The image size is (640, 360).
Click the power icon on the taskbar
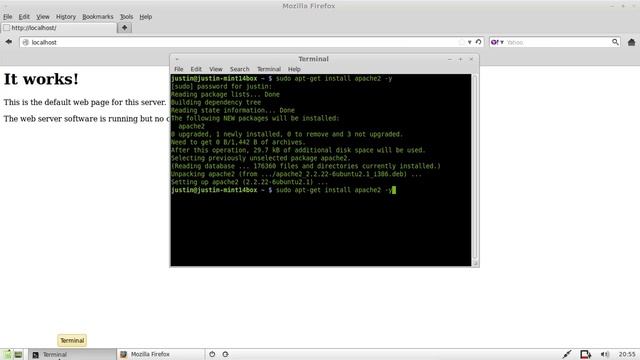pos(212,354)
